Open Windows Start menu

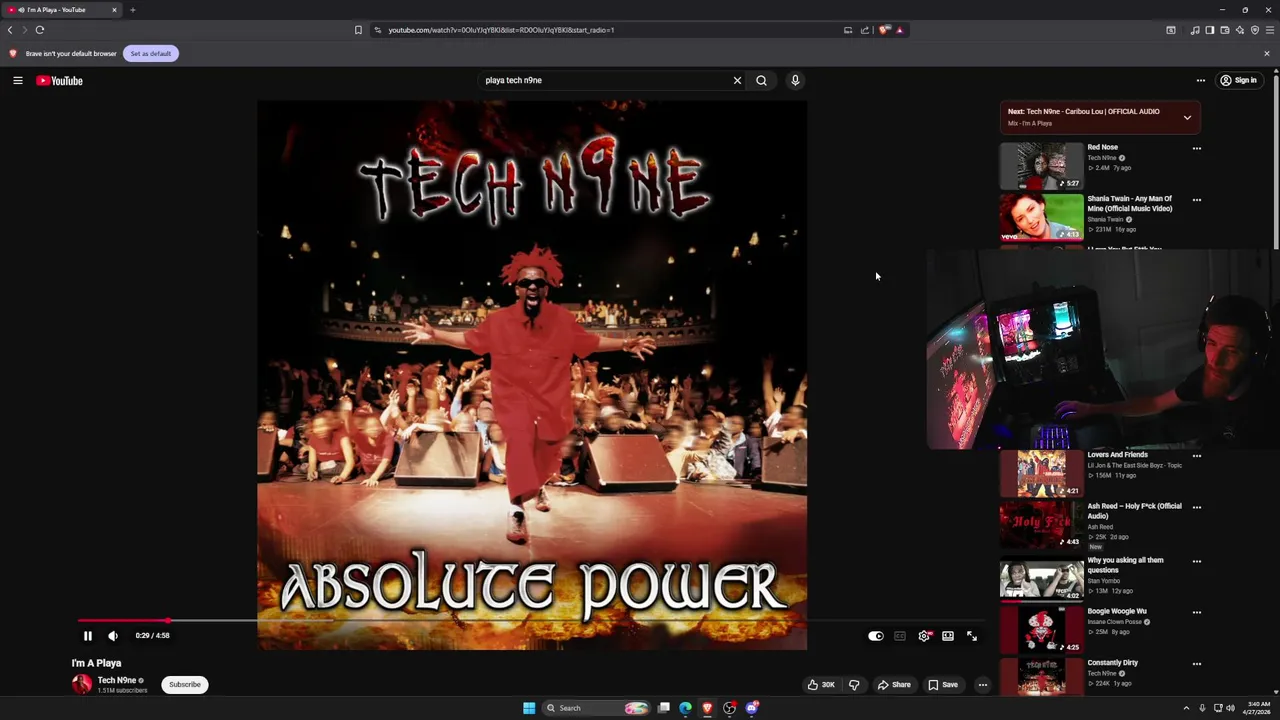tap(529, 708)
